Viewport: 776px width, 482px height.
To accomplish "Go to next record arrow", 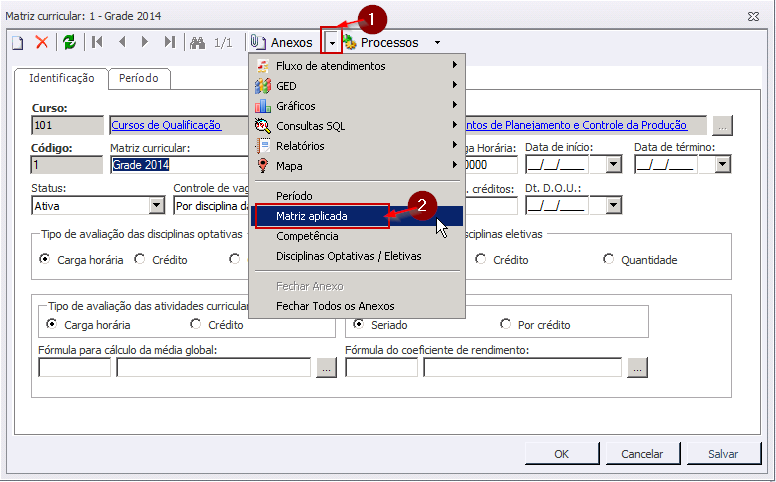I will pos(146,42).
